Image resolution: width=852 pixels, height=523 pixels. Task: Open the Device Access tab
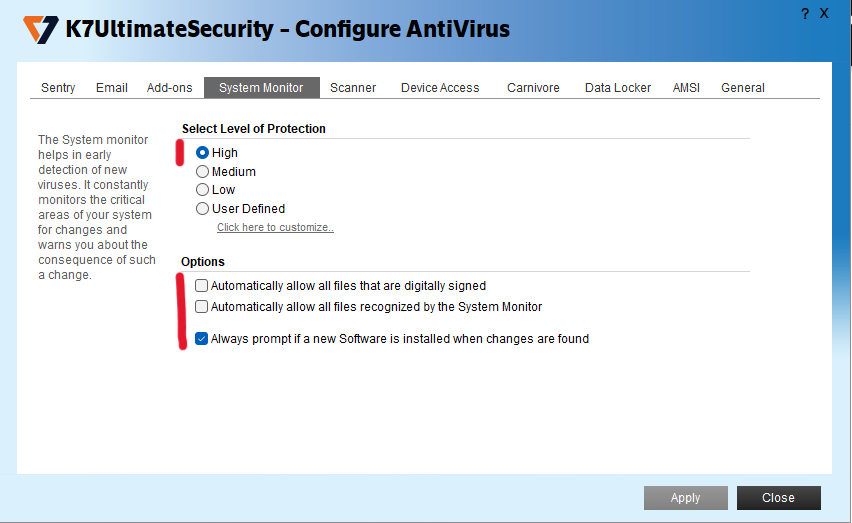pos(440,88)
